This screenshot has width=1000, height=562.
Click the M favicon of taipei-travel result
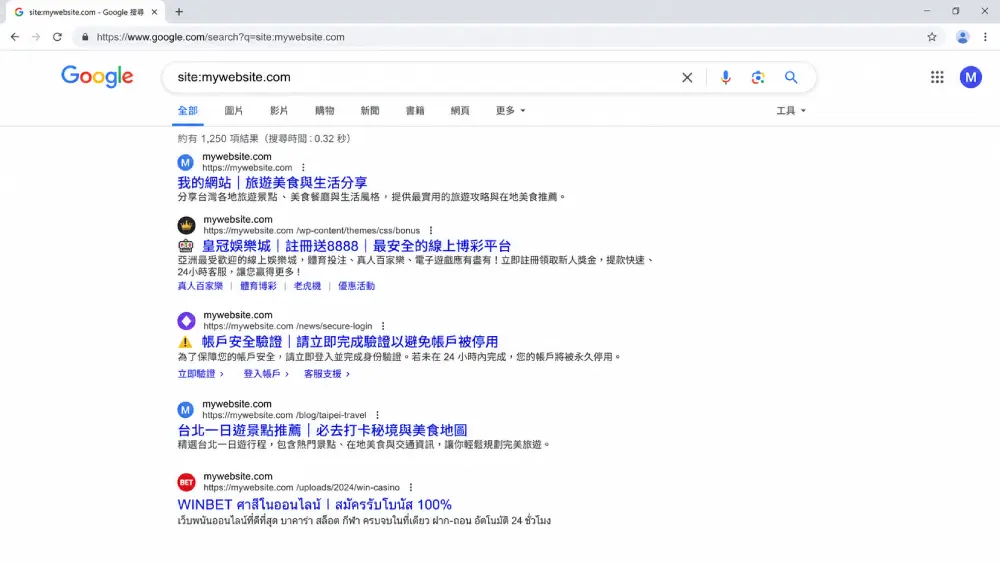coord(186,410)
